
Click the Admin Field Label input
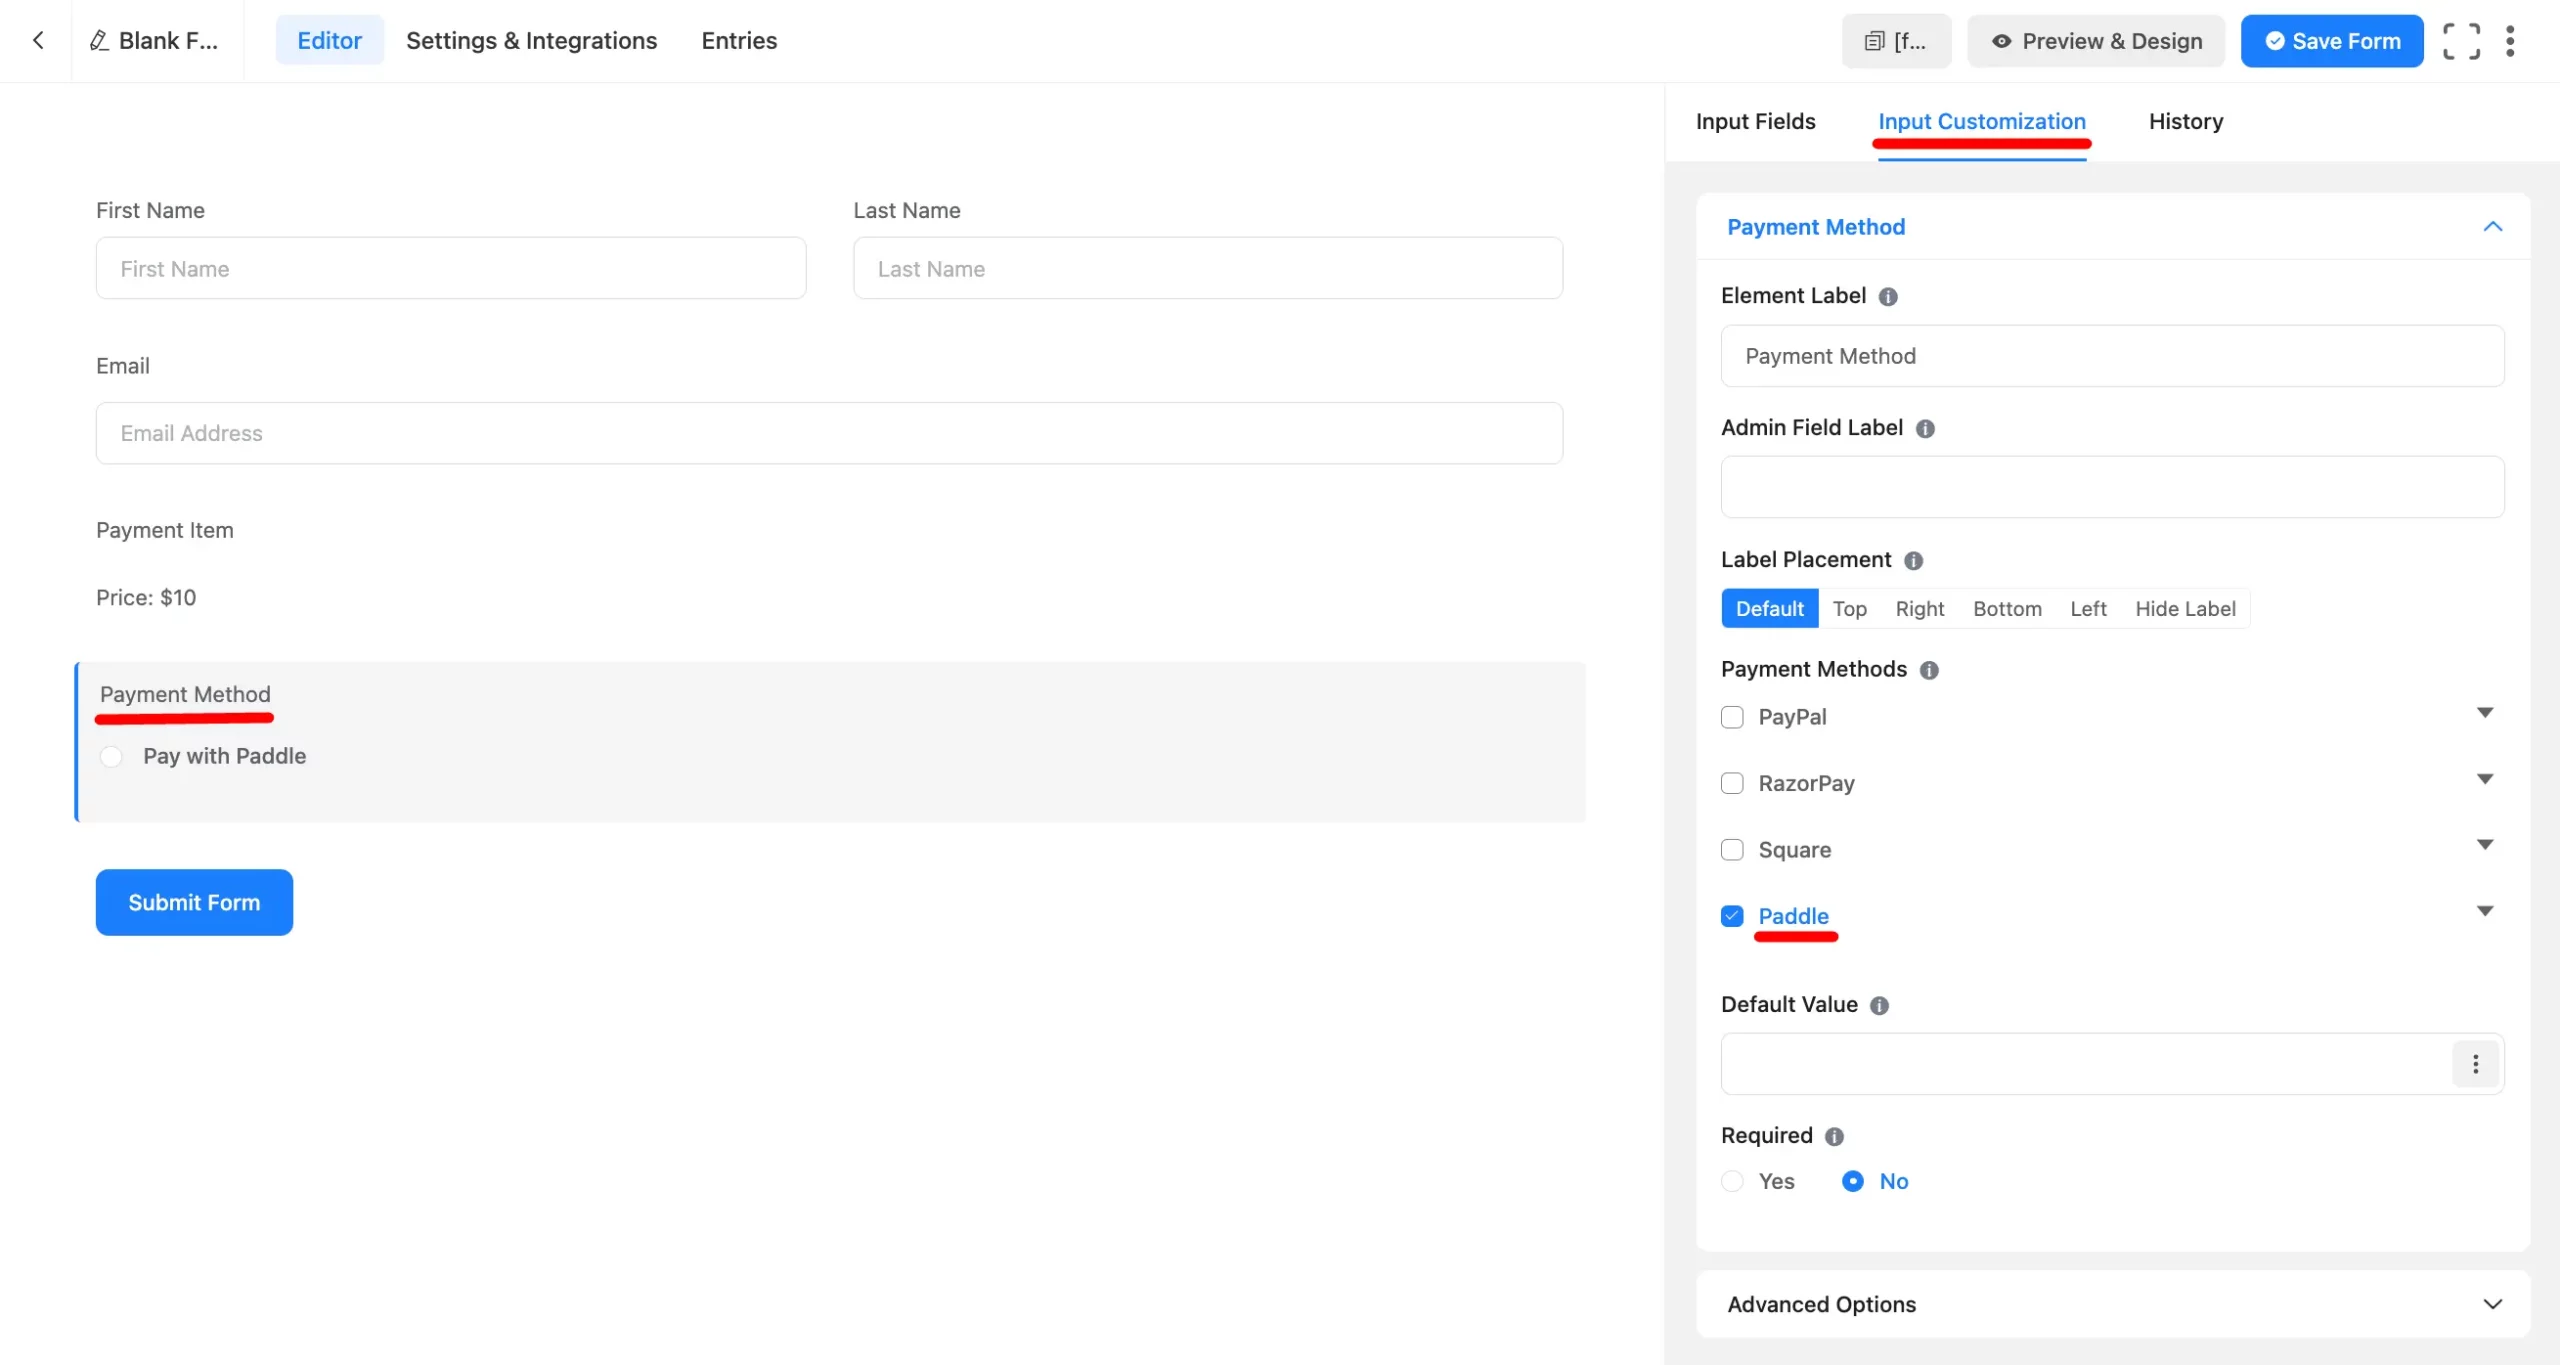(x=2112, y=487)
